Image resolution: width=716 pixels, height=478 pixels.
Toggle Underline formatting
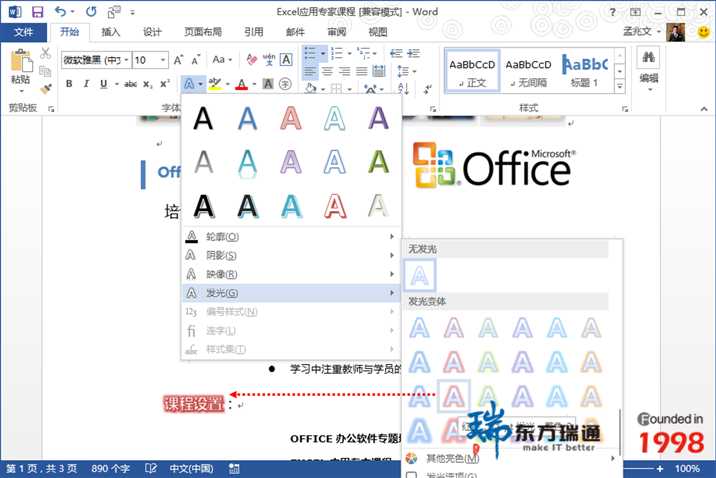[x=104, y=84]
